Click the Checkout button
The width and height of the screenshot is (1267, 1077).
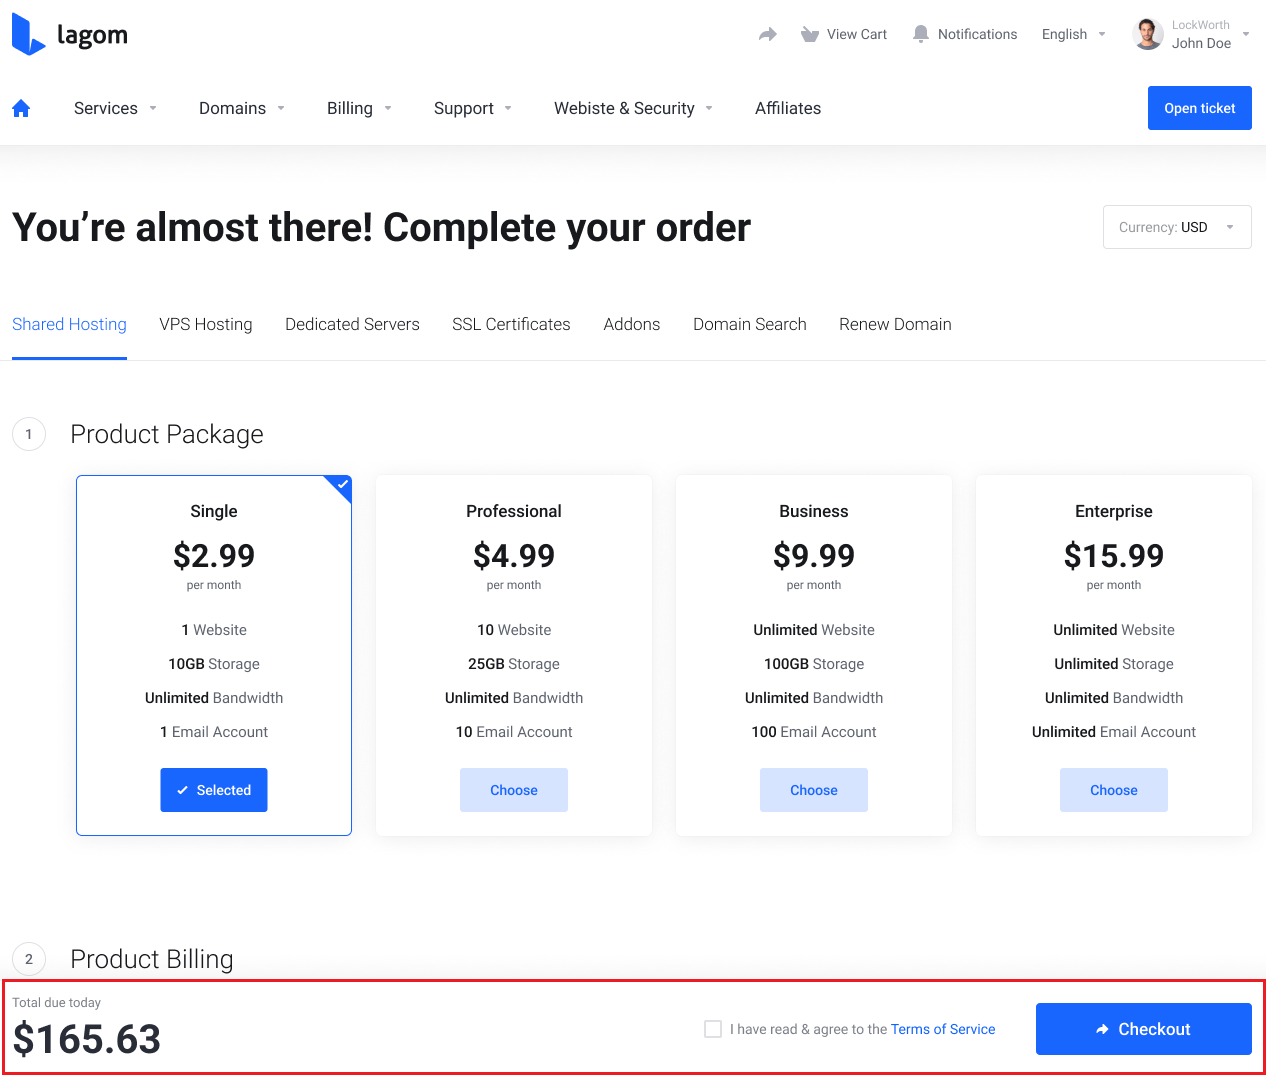(1144, 1029)
